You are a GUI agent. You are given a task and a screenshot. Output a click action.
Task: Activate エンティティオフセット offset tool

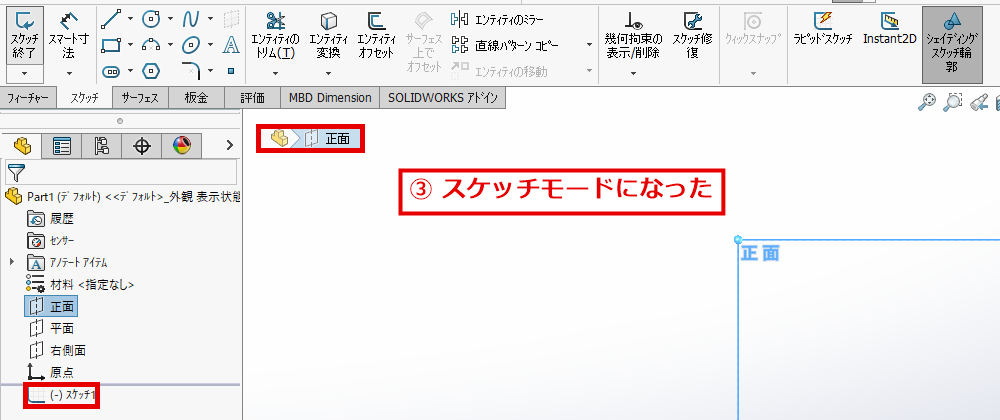(x=376, y=36)
